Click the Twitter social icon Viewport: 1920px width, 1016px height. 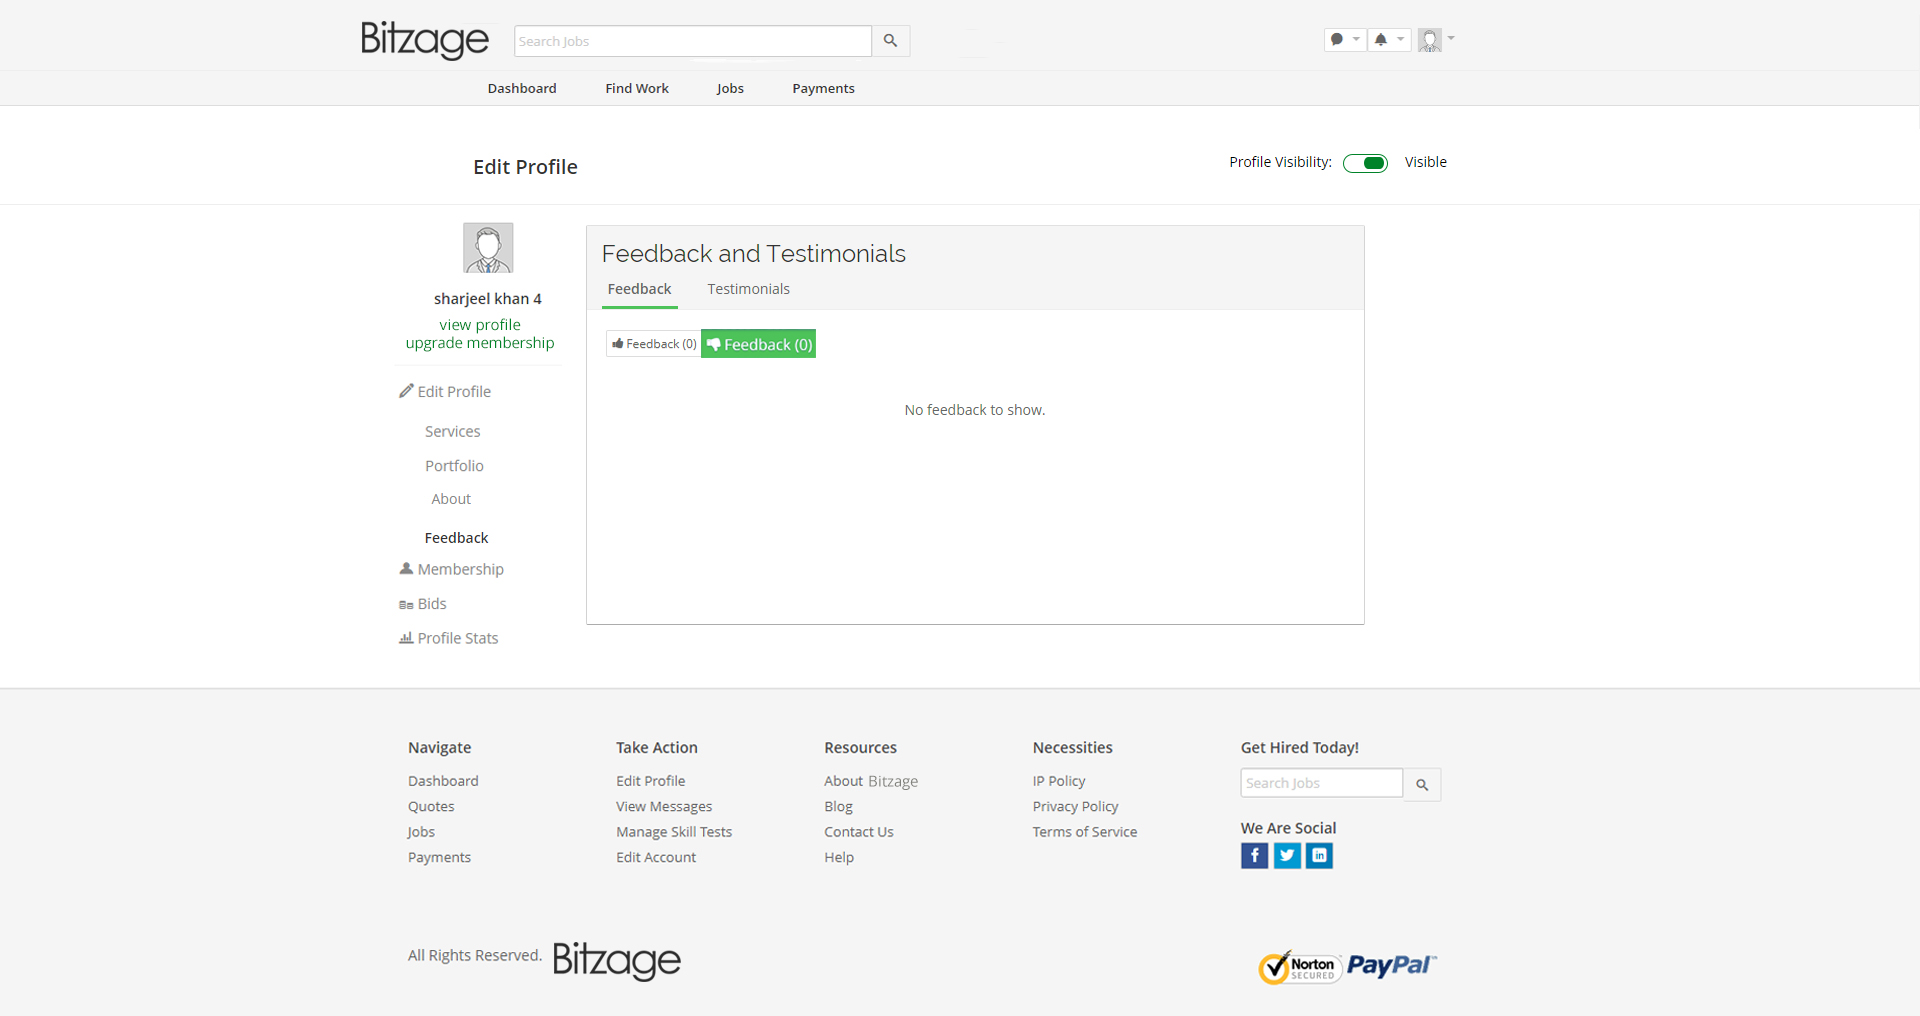point(1287,856)
